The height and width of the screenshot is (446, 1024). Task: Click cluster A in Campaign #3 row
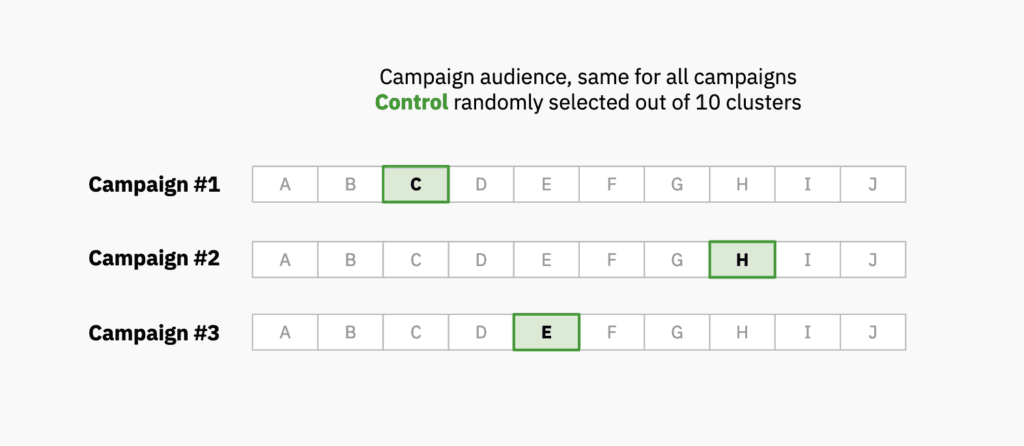[x=286, y=332]
